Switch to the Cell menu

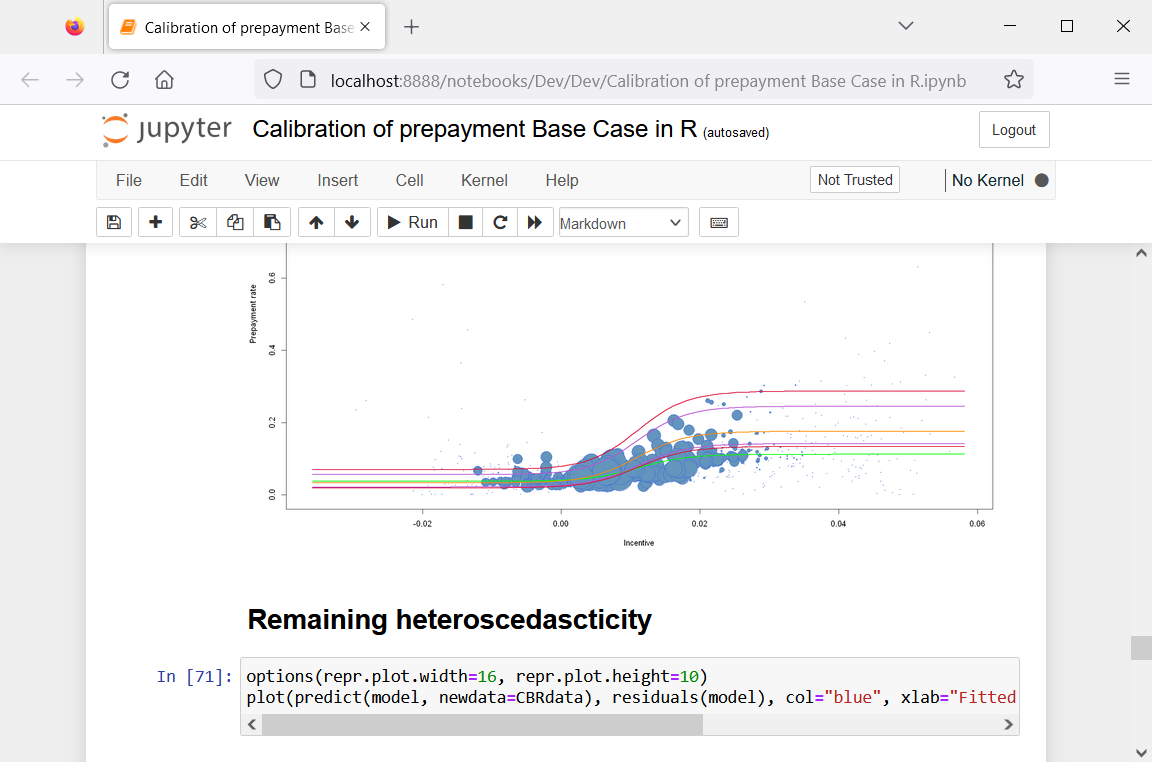point(409,180)
